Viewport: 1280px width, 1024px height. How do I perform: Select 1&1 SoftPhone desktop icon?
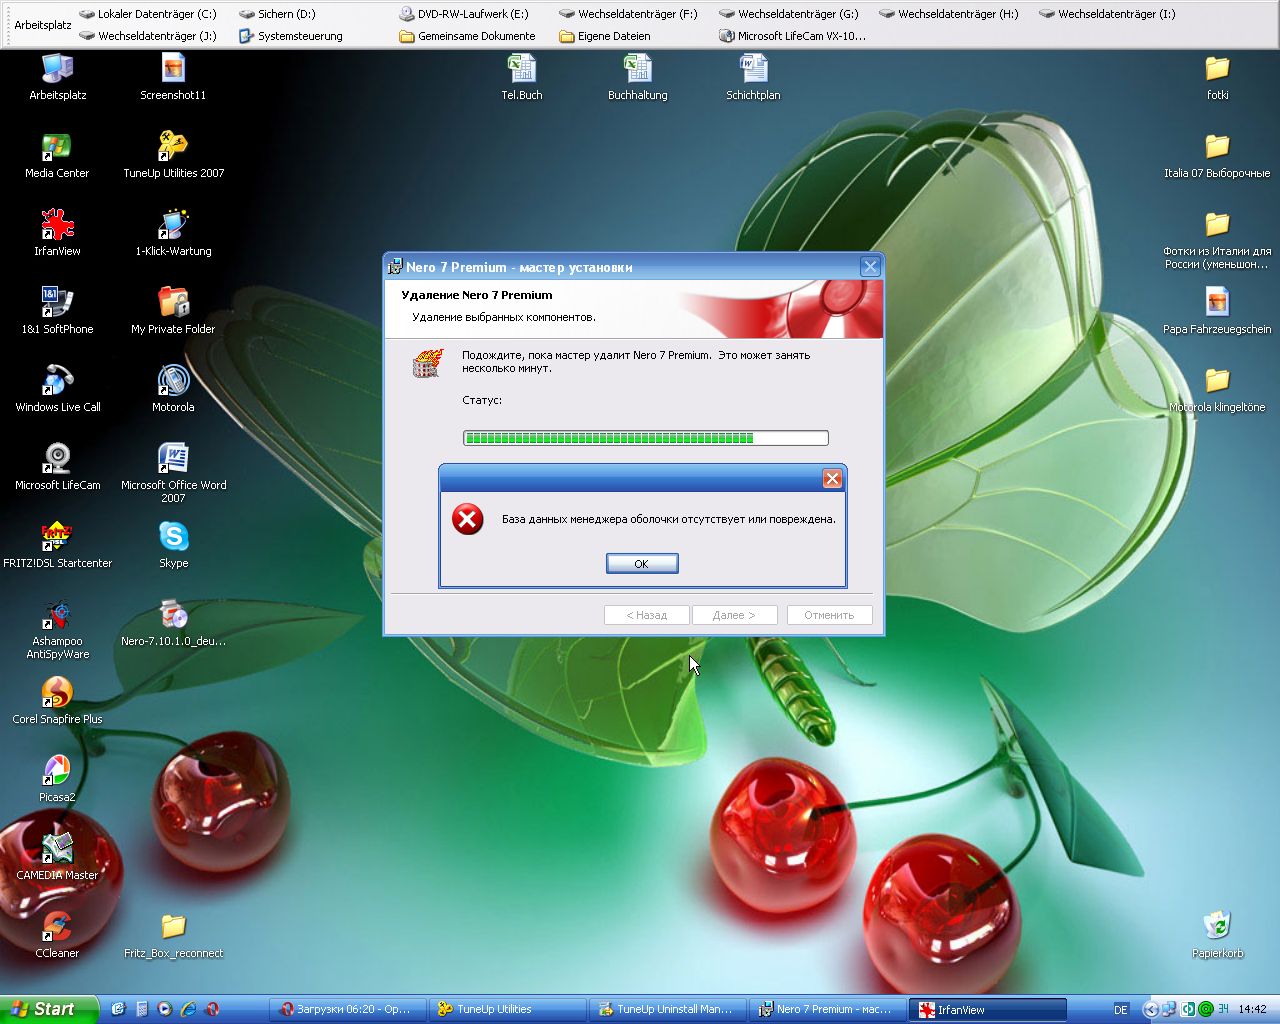[57, 311]
